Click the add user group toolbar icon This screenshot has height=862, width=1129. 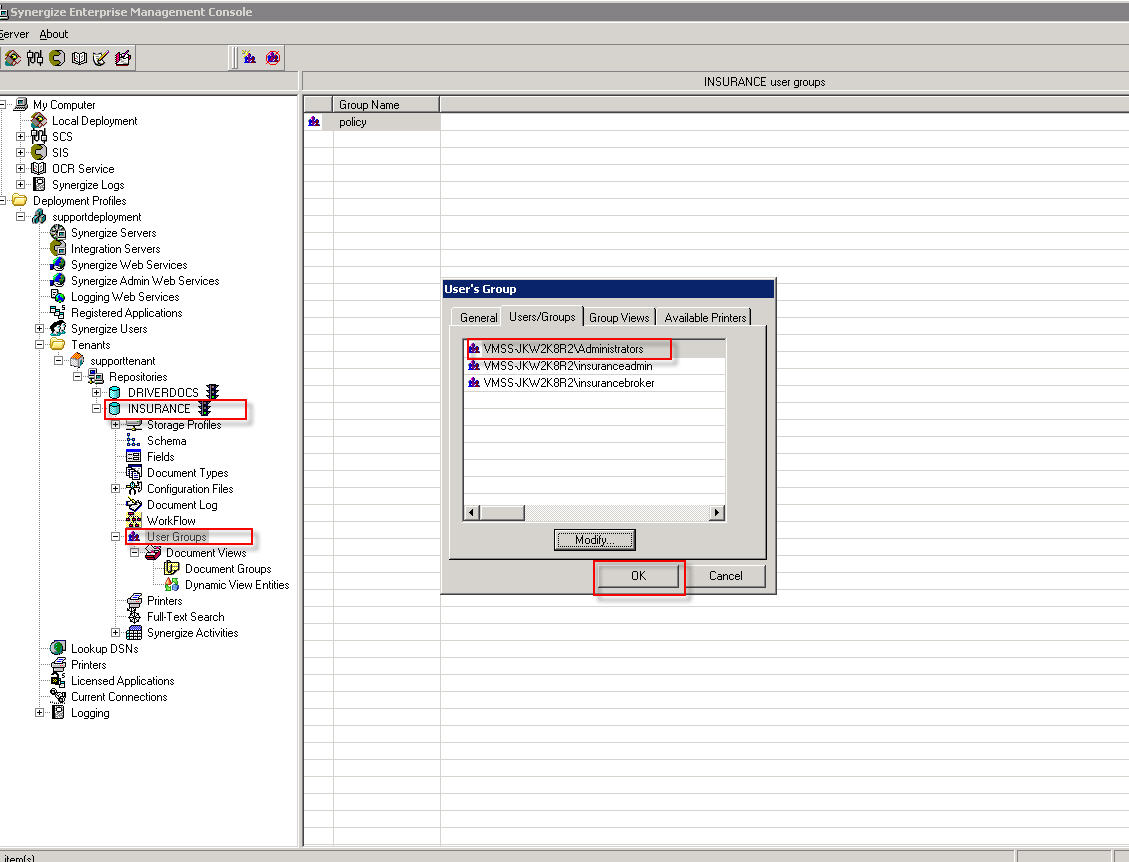click(249, 58)
